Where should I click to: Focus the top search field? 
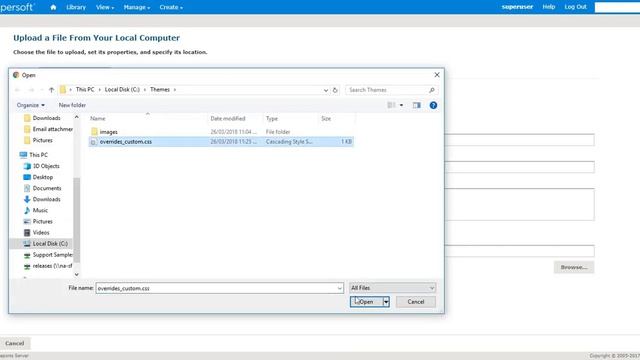(617, 7)
